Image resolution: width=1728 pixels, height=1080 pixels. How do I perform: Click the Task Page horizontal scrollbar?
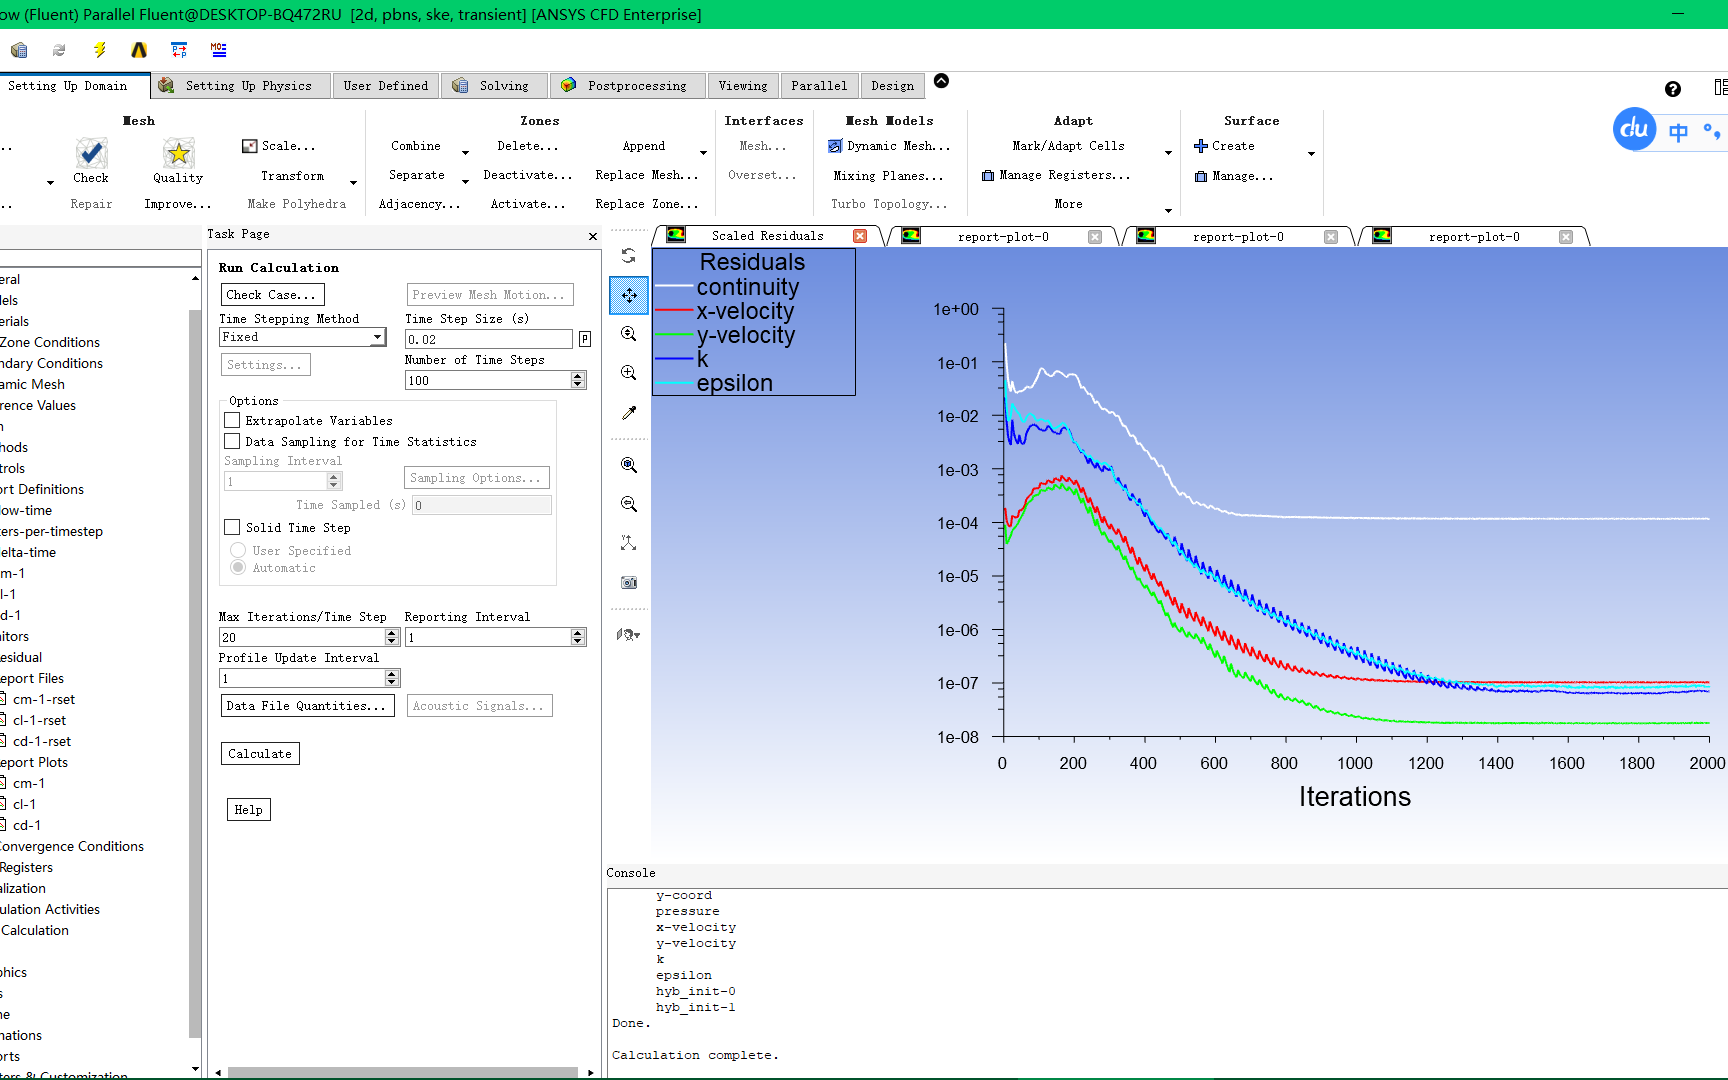[x=402, y=1072]
